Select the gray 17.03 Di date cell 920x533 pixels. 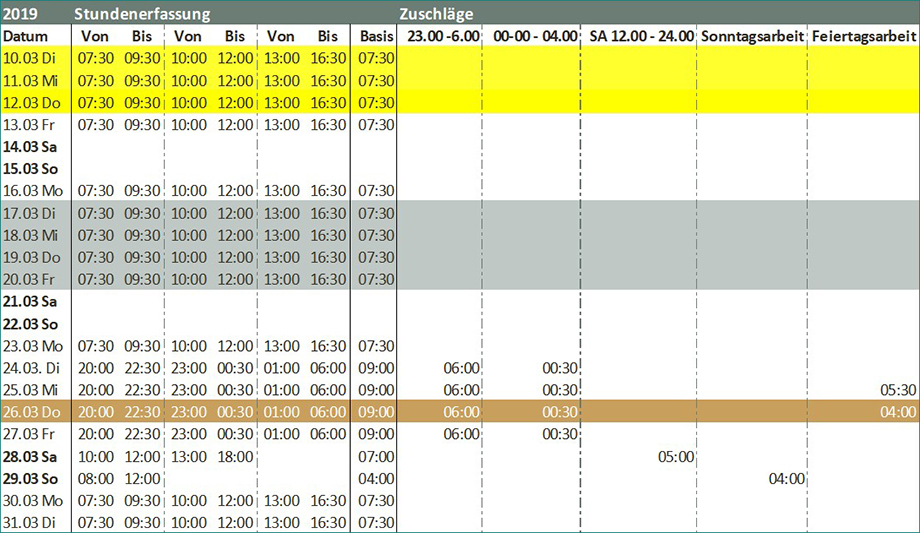click(x=30, y=213)
